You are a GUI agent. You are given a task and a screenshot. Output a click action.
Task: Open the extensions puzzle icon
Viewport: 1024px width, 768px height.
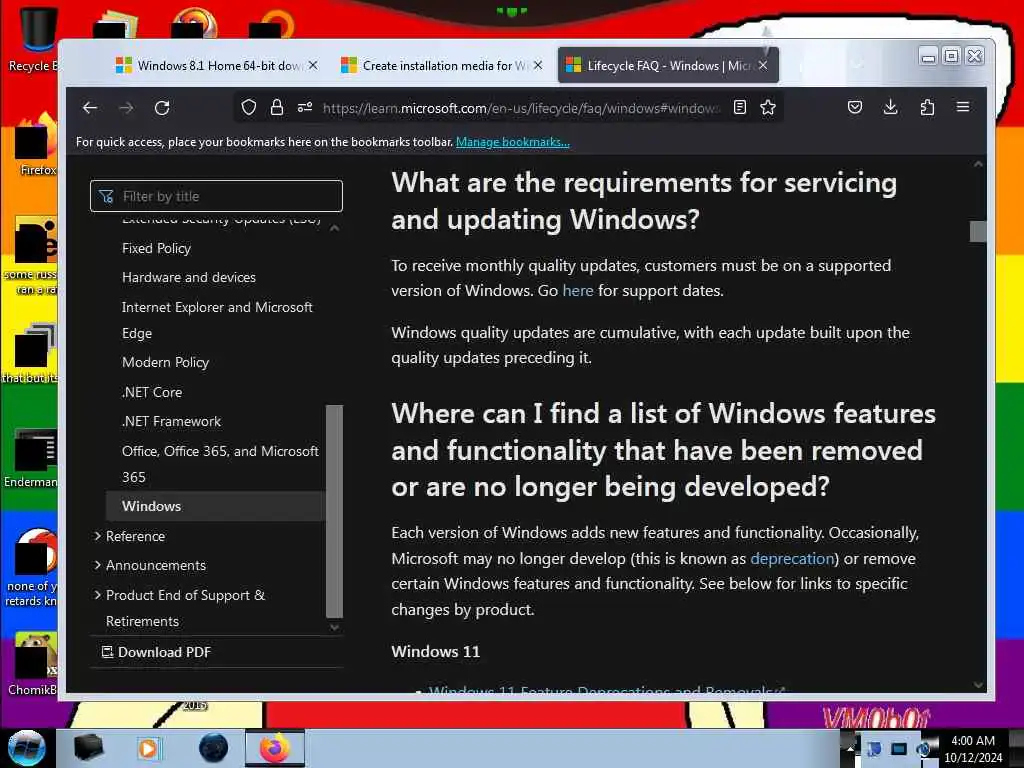[927, 108]
